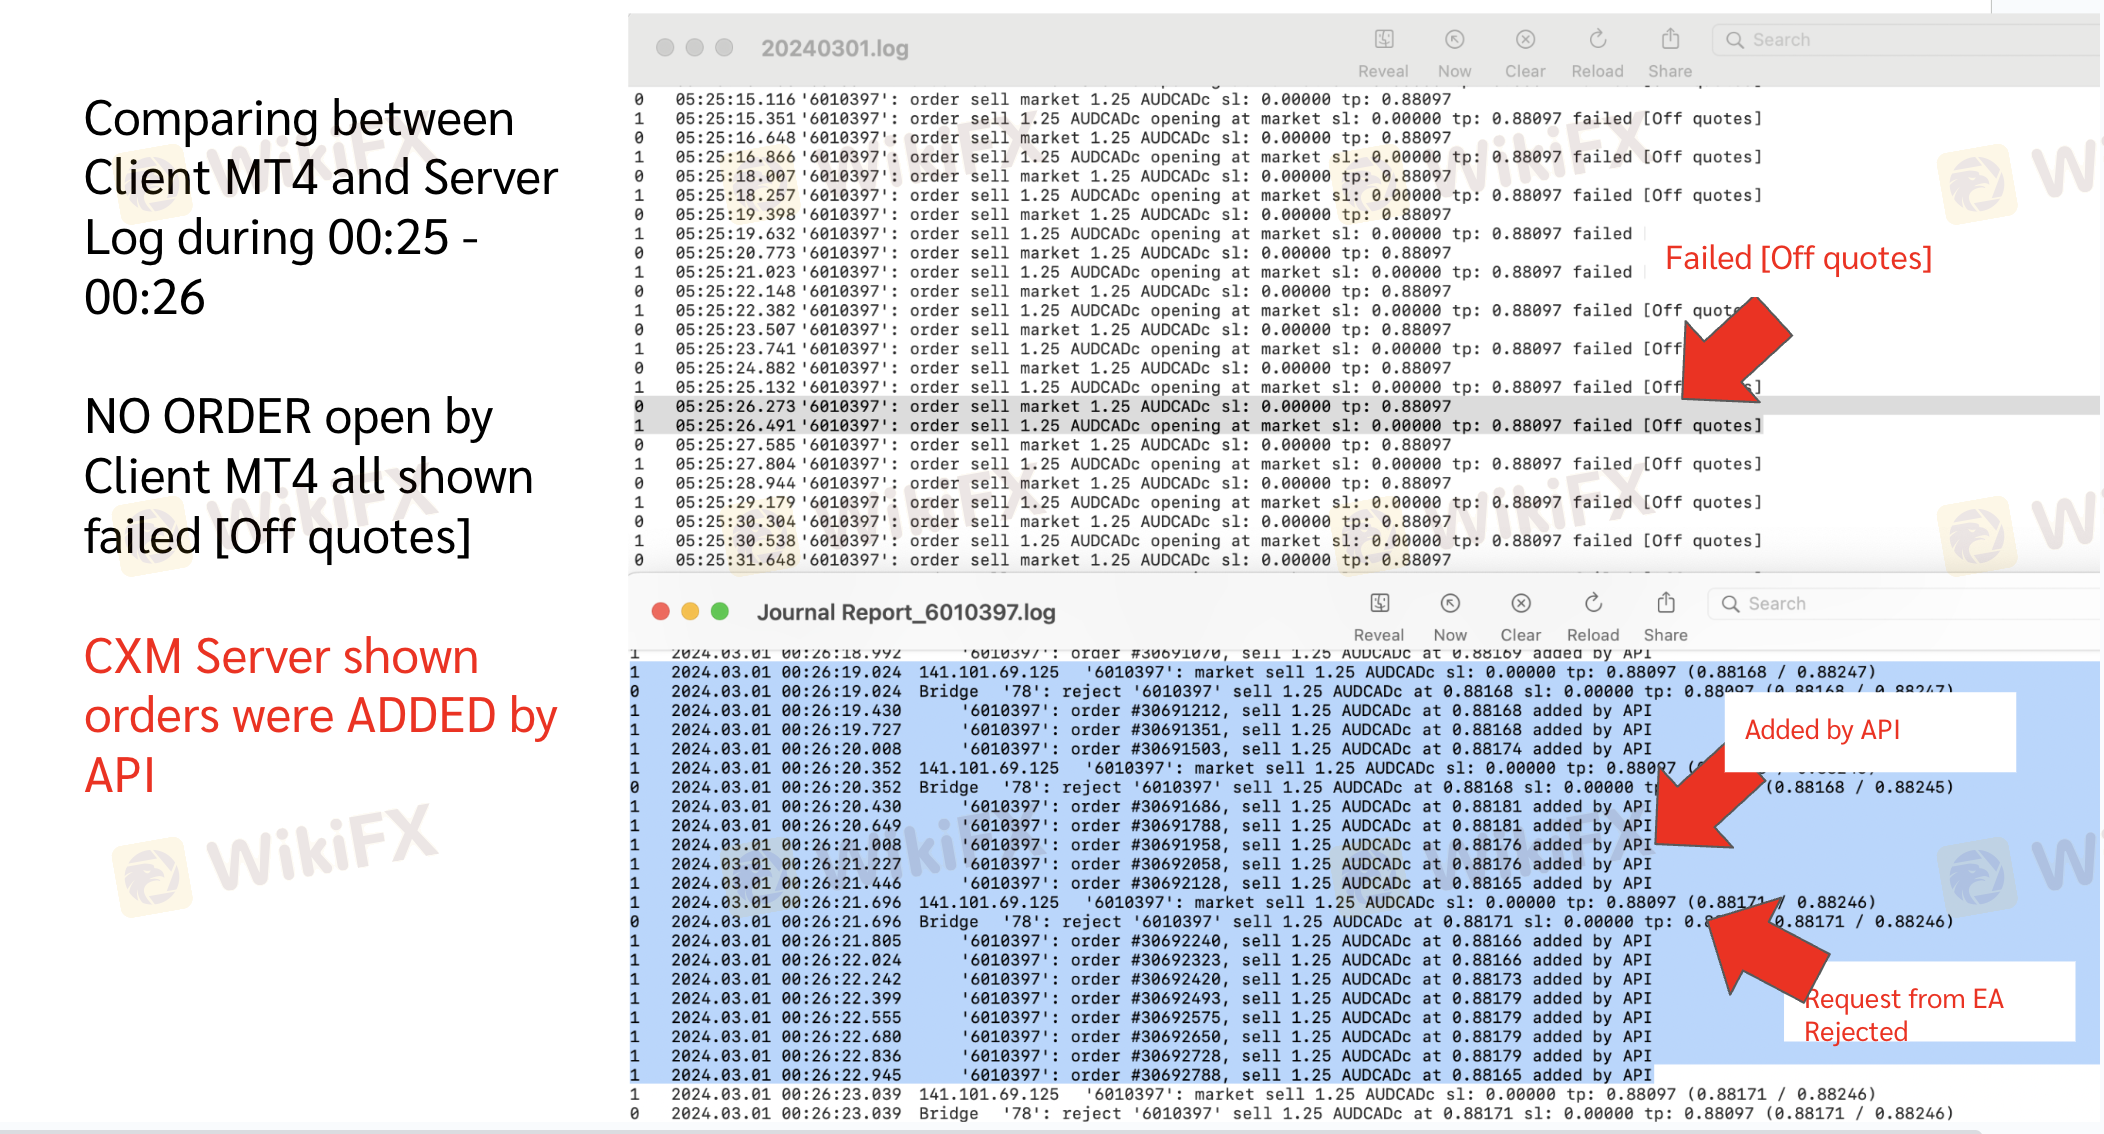
Task: Click Search field in Journal Report window
Action: coord(1904,604)
